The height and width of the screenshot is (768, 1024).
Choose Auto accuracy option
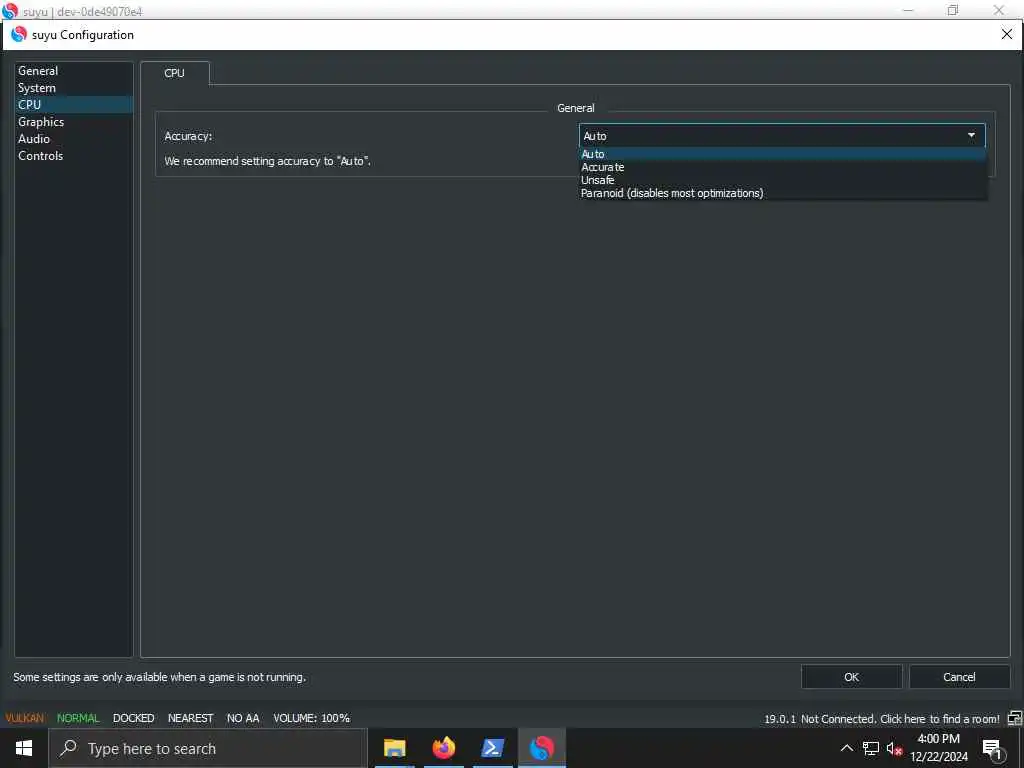coord(782,154)
